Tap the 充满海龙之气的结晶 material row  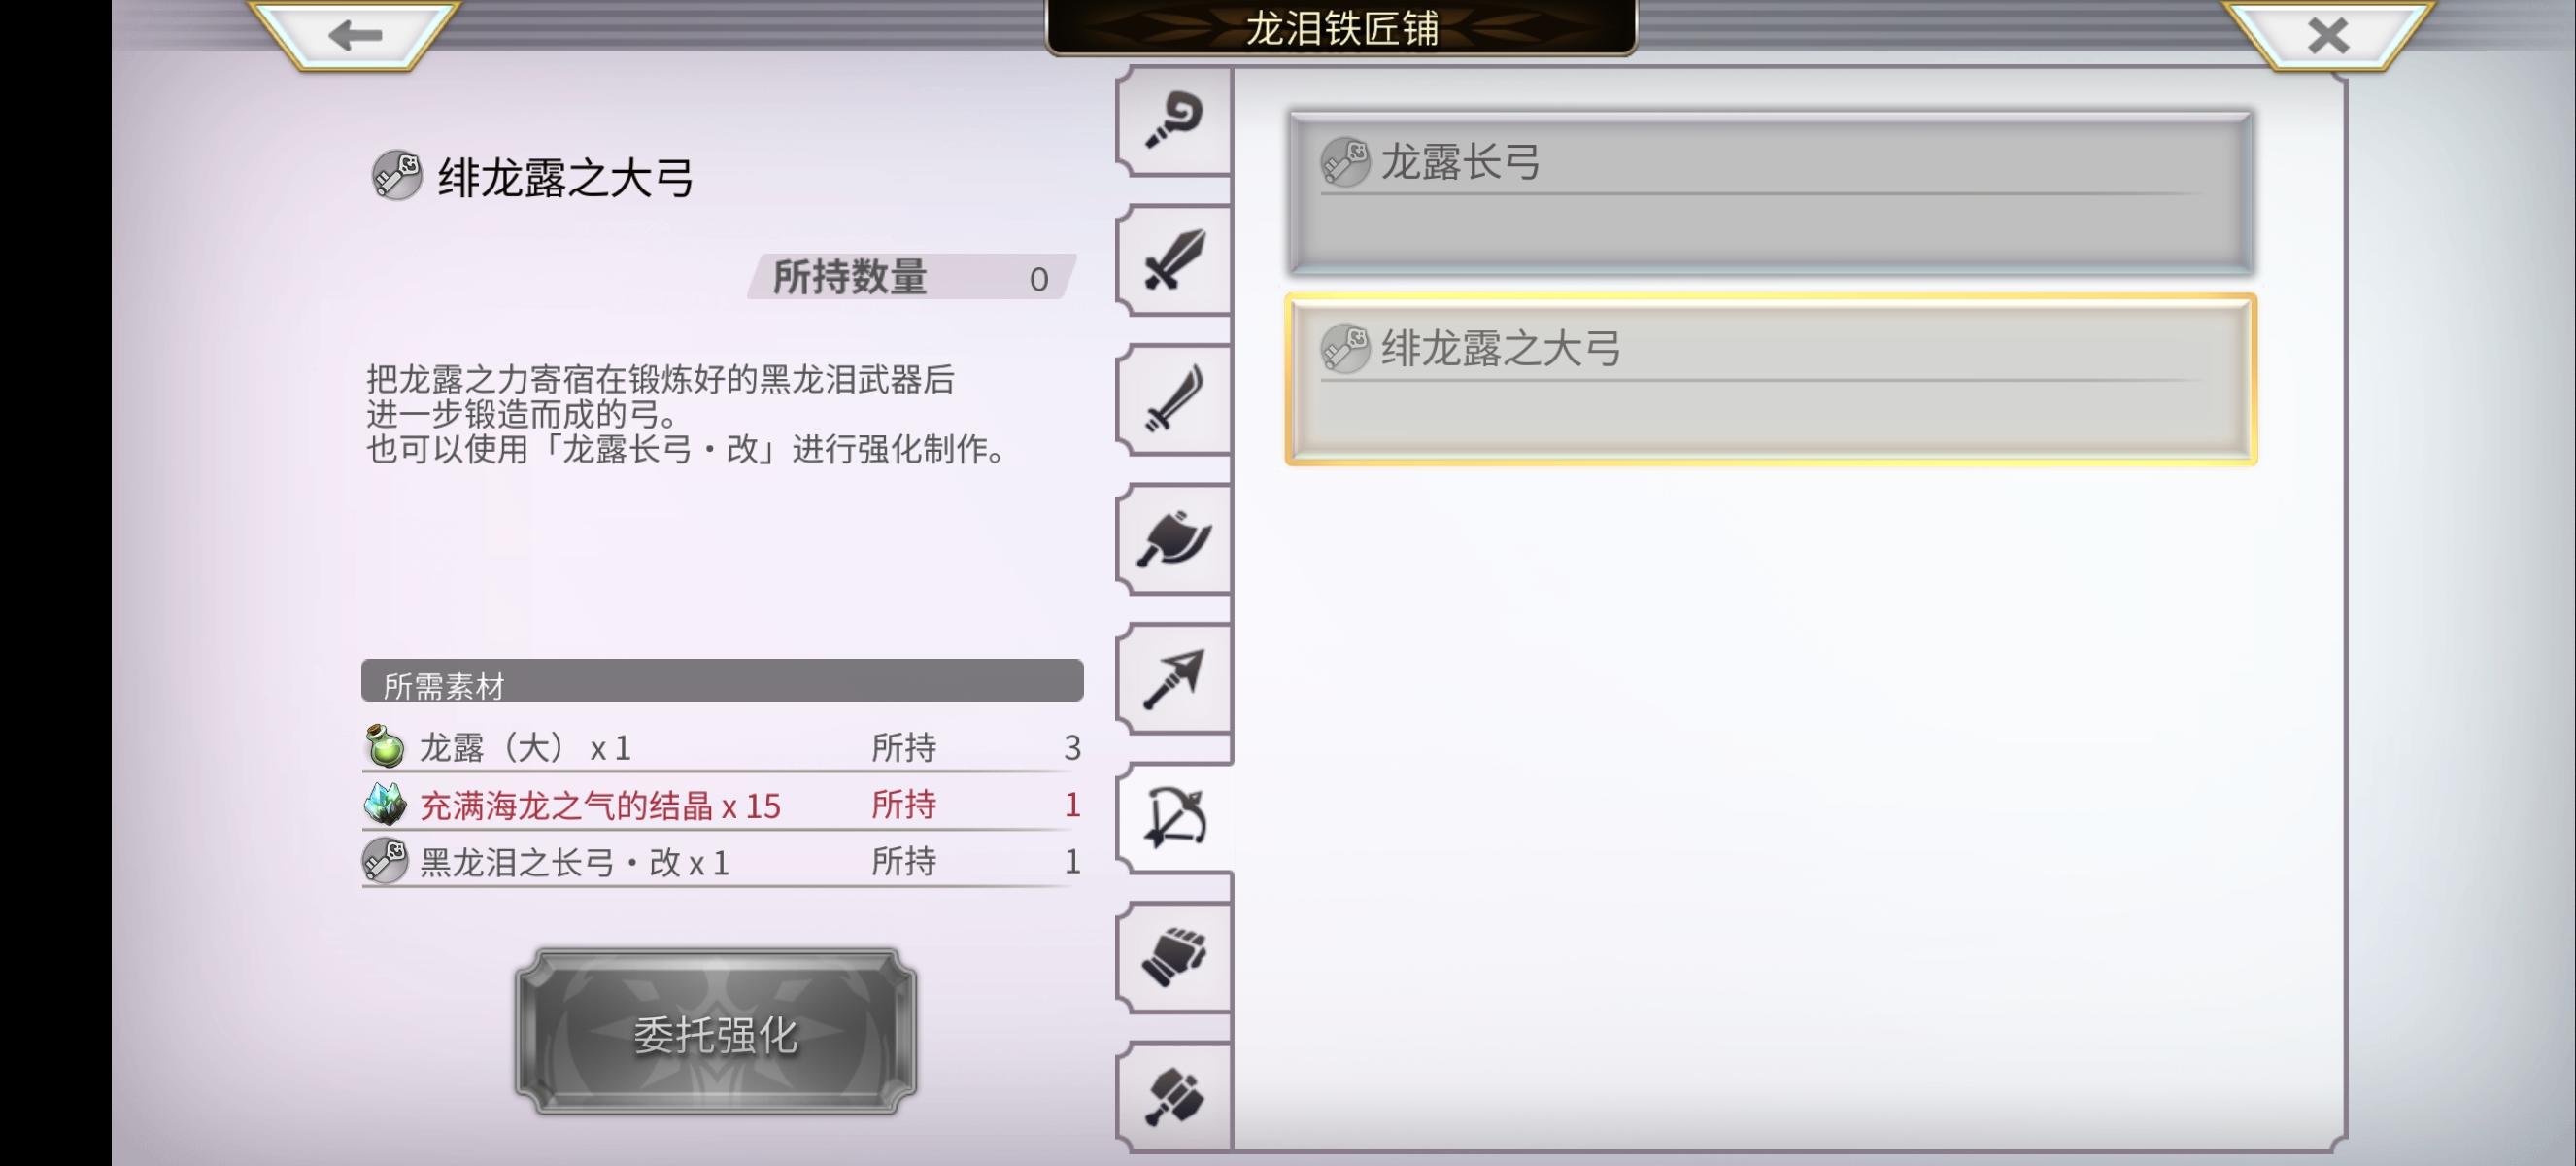click(722, 804)
